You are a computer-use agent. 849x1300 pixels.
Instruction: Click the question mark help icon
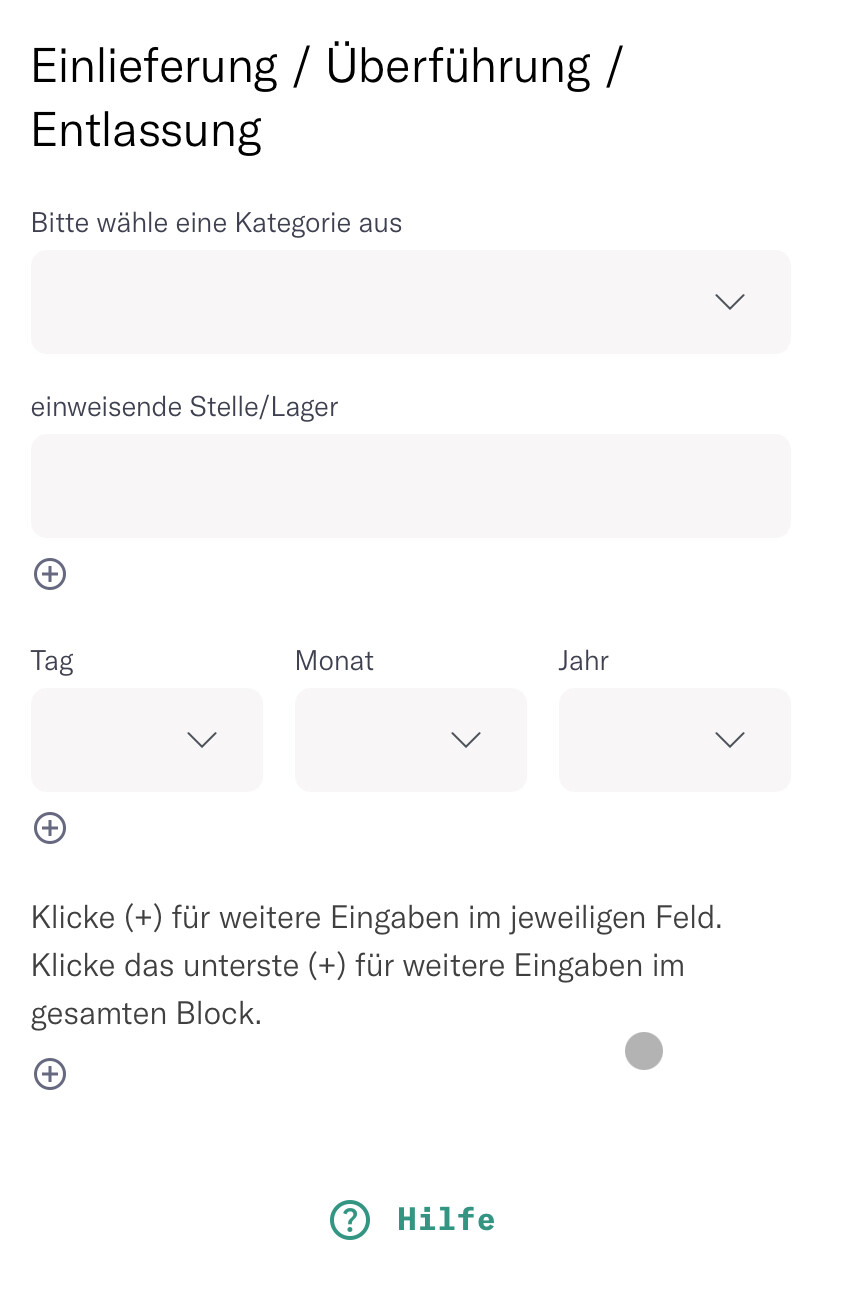350,1220
